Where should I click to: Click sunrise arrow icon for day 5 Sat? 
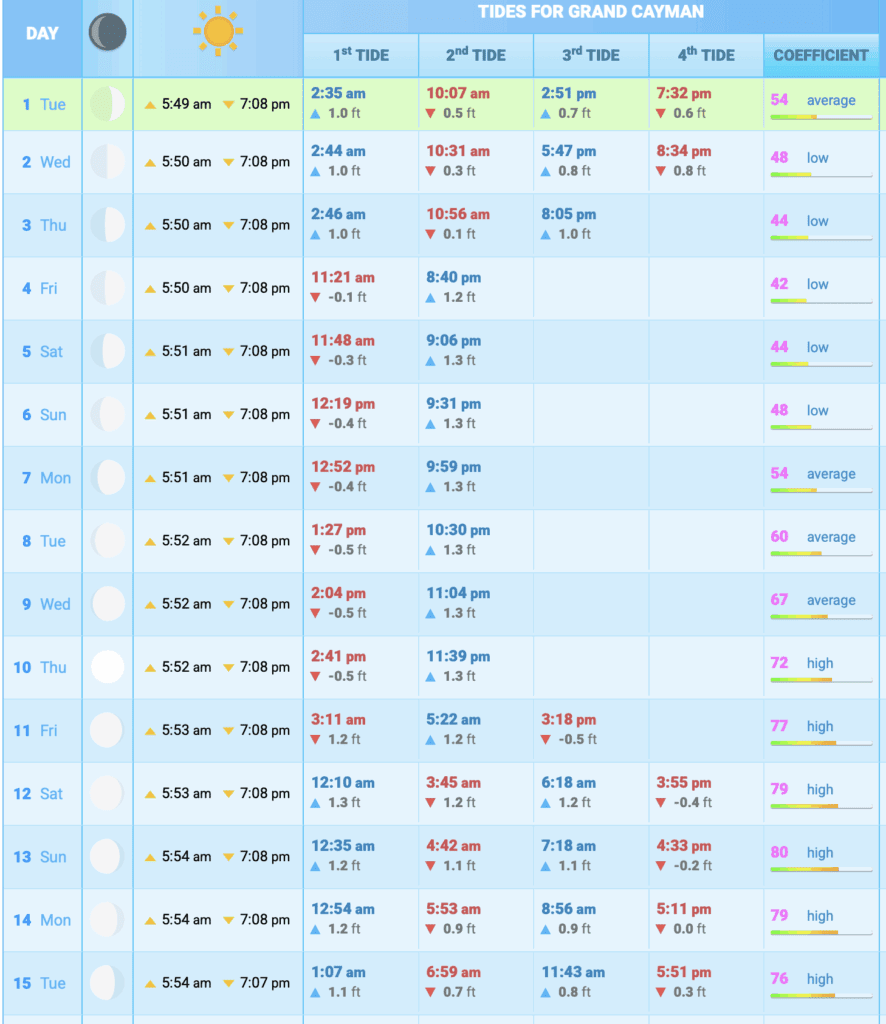[150, 352]
